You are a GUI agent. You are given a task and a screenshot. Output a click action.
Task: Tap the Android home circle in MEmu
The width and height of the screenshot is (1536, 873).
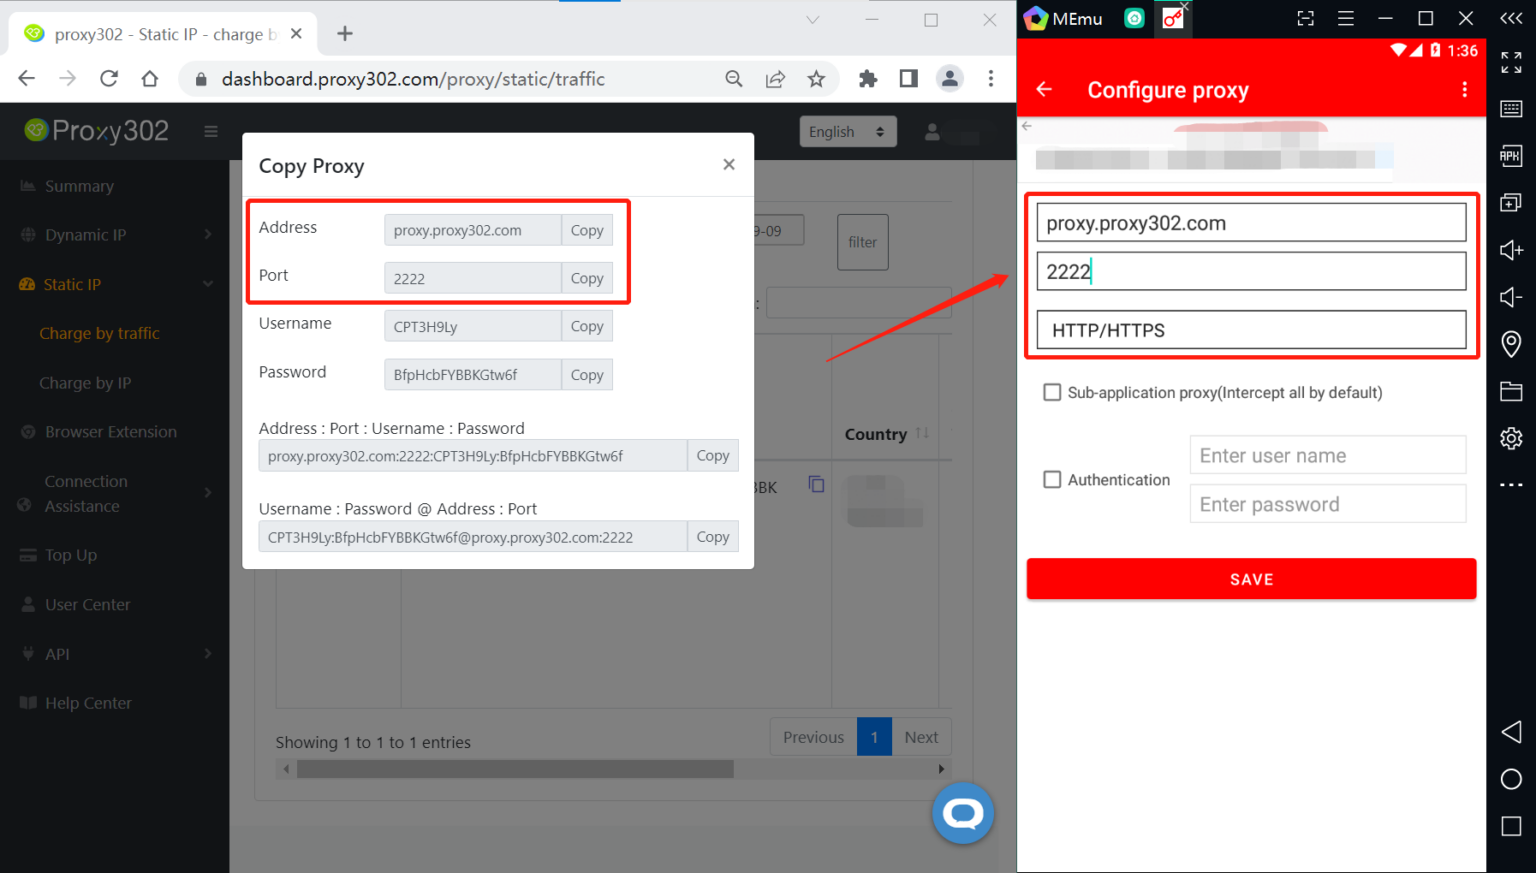pyautogui.click(x=1511, y=779)
